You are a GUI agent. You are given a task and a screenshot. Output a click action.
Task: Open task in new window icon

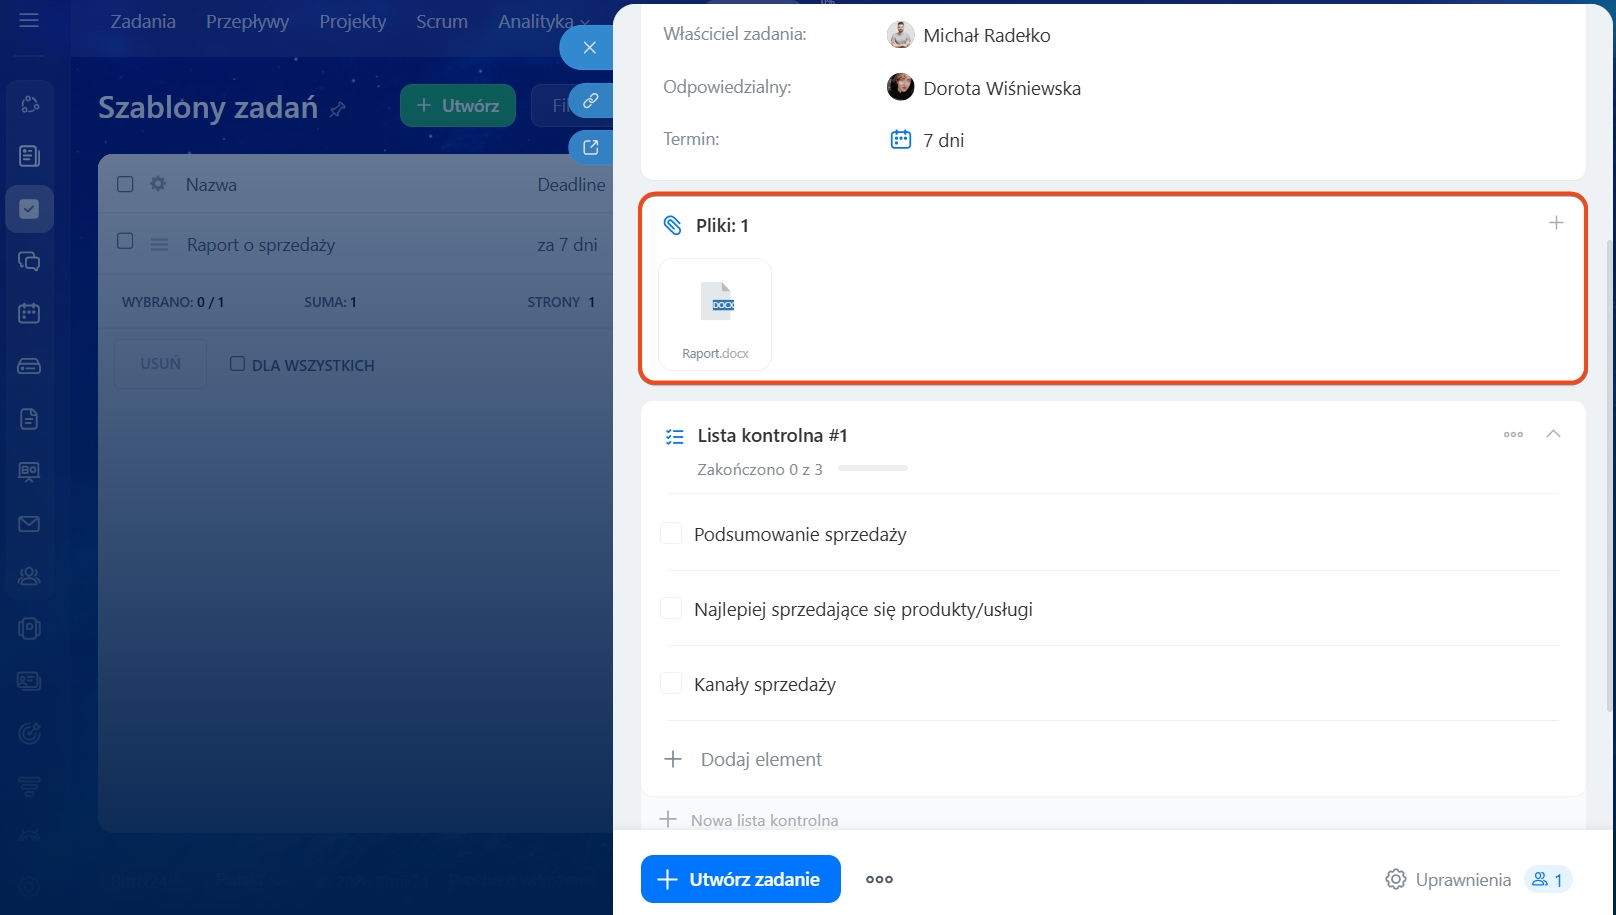coord(591,147)
